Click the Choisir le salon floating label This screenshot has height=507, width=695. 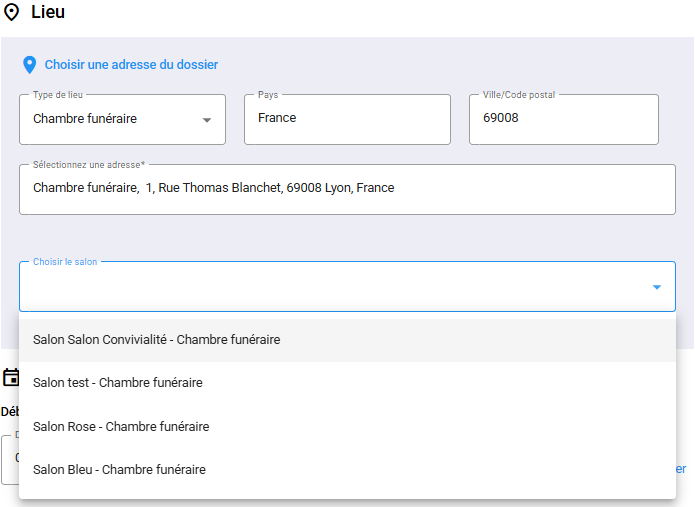(x=65, y=262)
